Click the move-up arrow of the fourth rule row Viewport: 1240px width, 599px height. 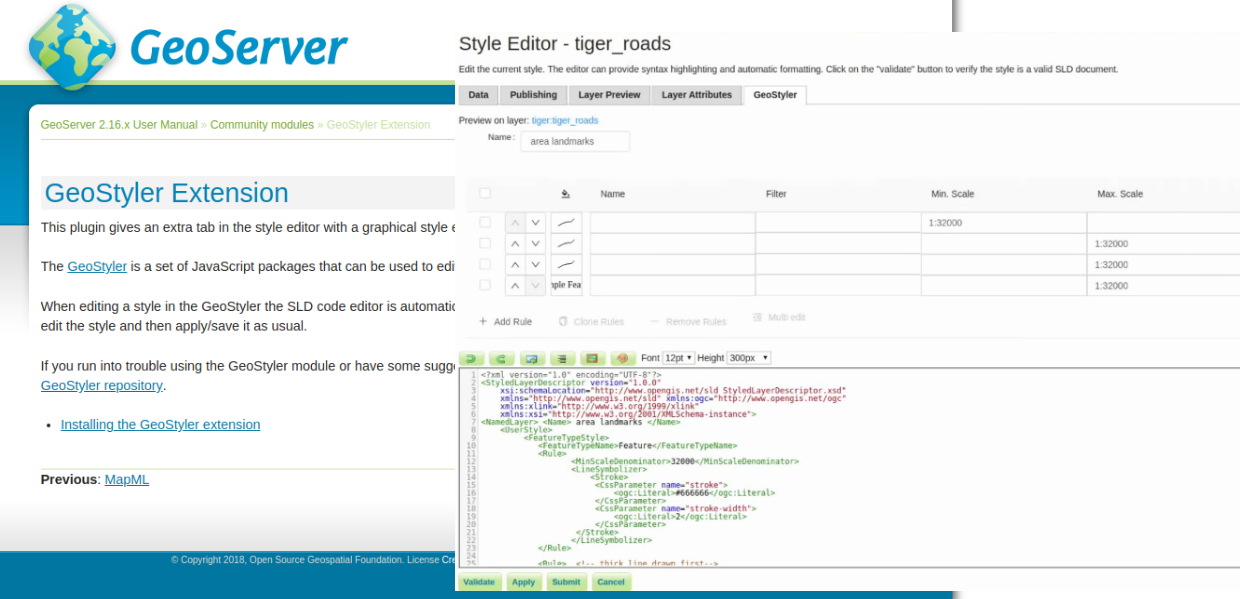coord(515,286)
